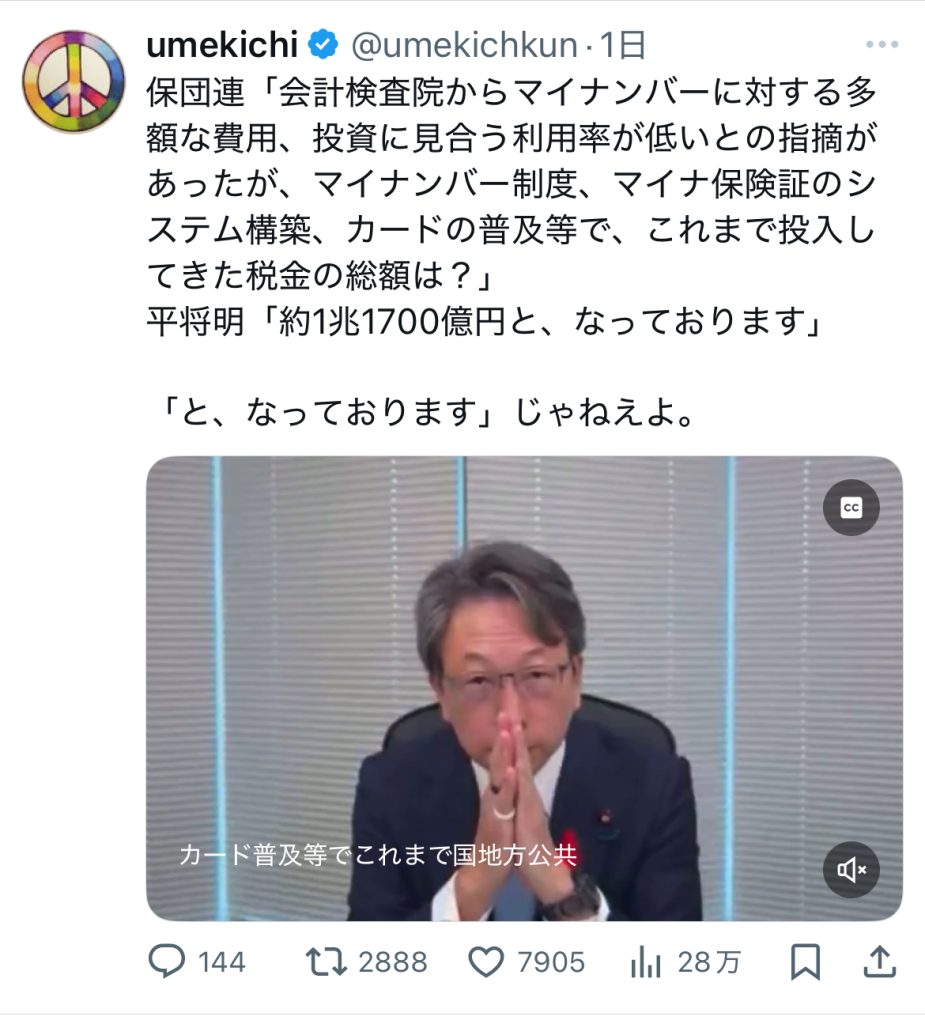
Task: Open the 144 replies count
Action: coord(221,963)
